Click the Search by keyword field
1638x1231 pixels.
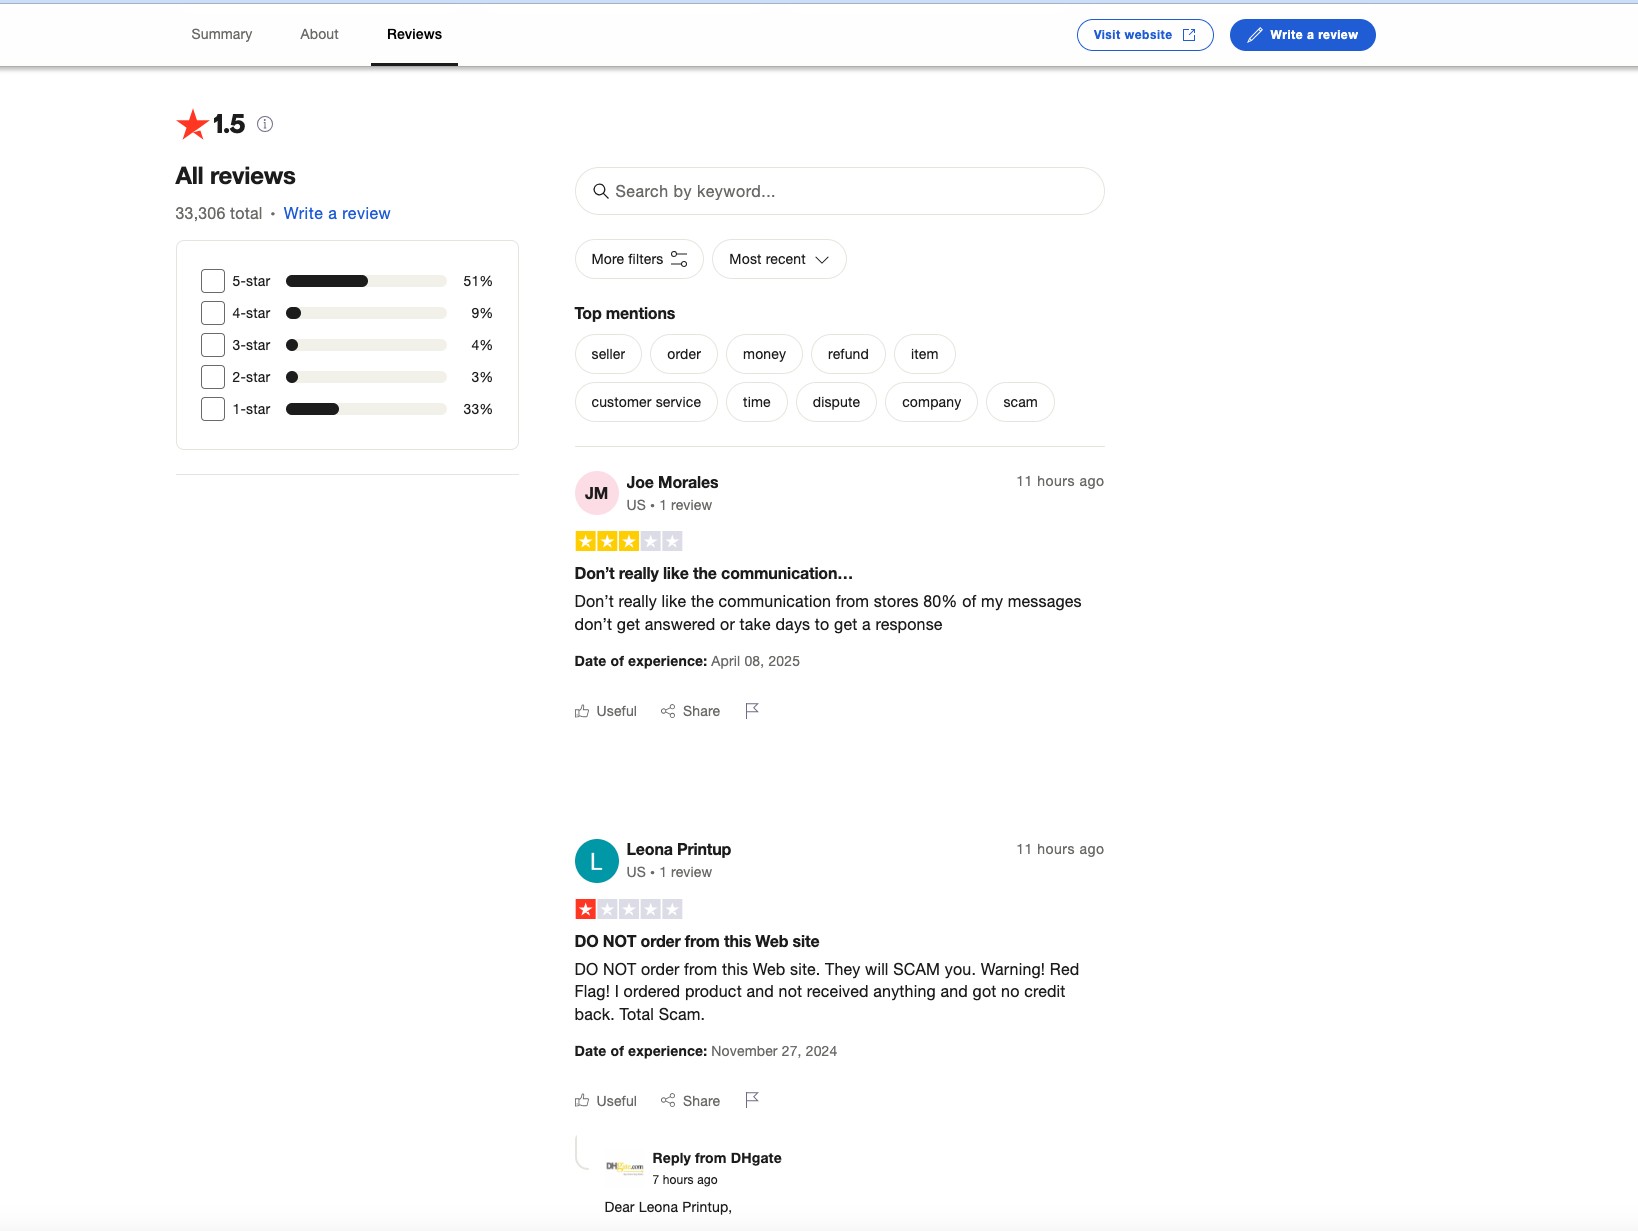point(840,191)
